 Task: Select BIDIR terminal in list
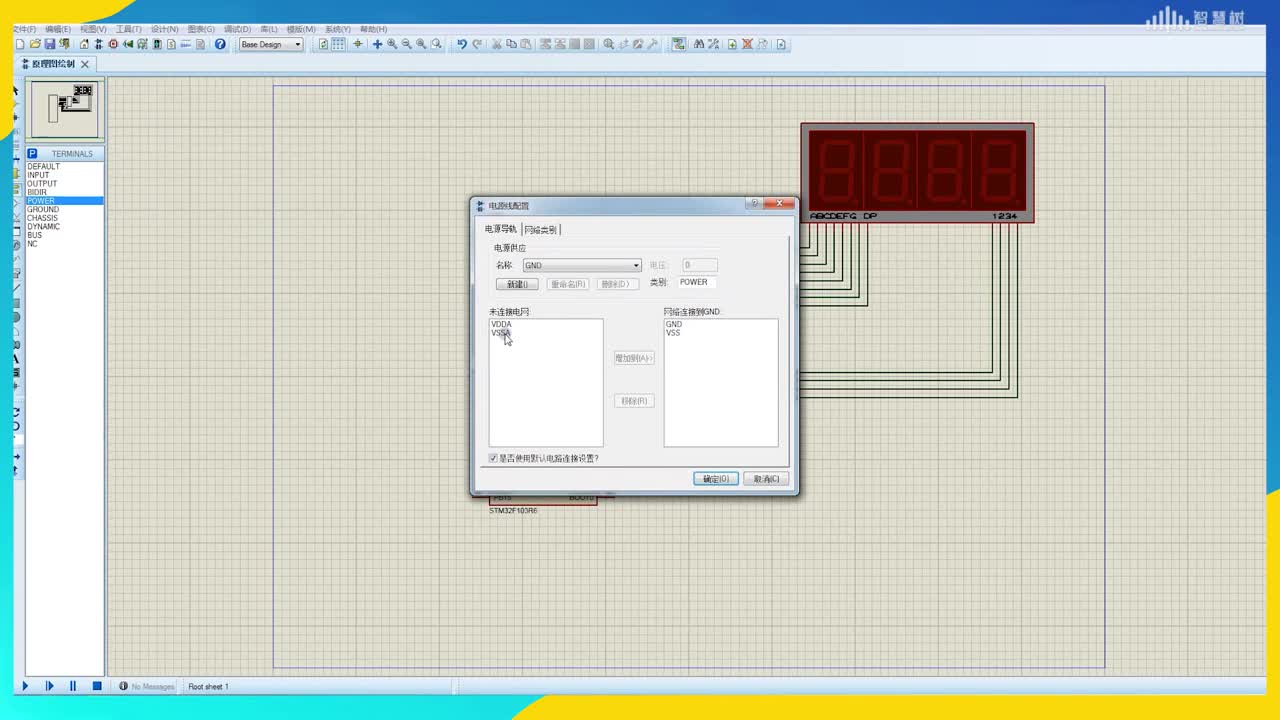[x=64, y=192]
